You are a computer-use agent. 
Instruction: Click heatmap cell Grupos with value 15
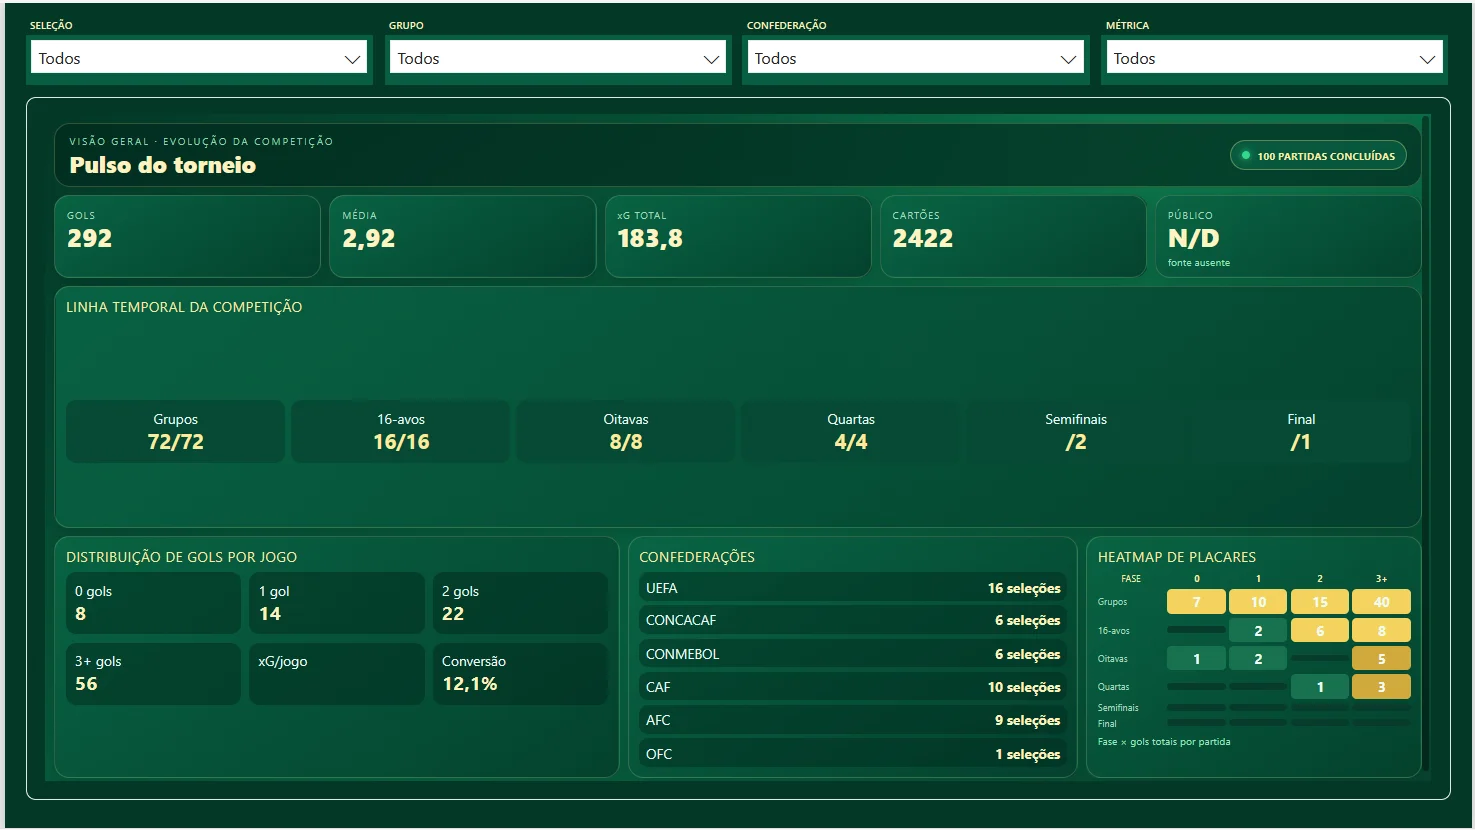click(1320, 602)
